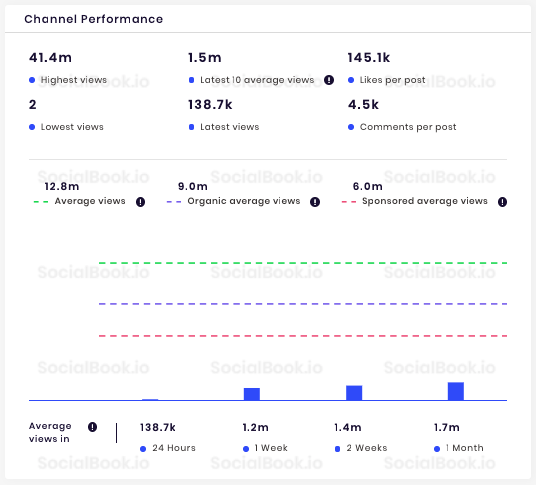The width and height of the screenshot is (536, 485).
Task: Click the Lowest views label
Action: tap(72, 127)
